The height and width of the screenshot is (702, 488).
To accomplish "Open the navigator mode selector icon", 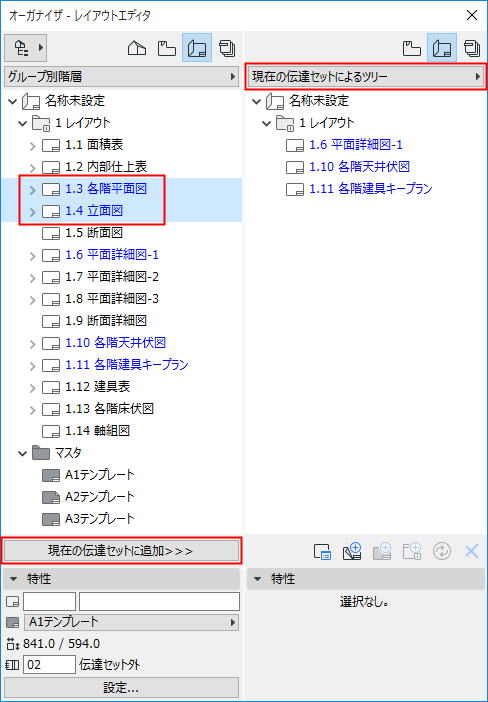I will (26, 48).
